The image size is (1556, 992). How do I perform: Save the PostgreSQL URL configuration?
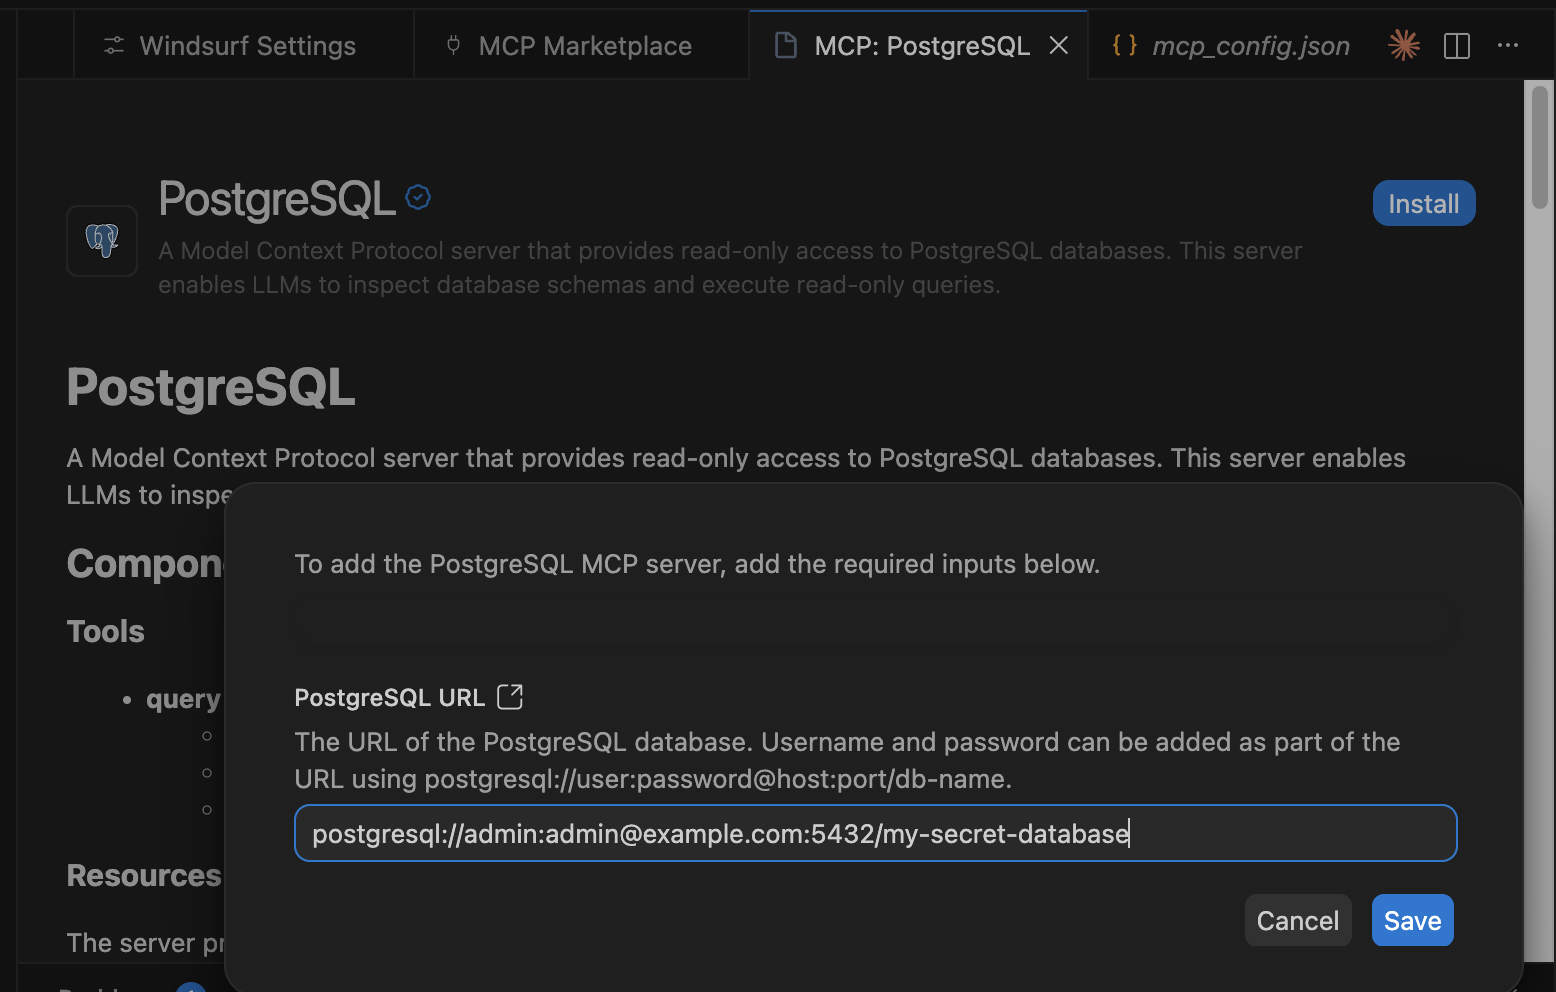[x=1412, y=920]
